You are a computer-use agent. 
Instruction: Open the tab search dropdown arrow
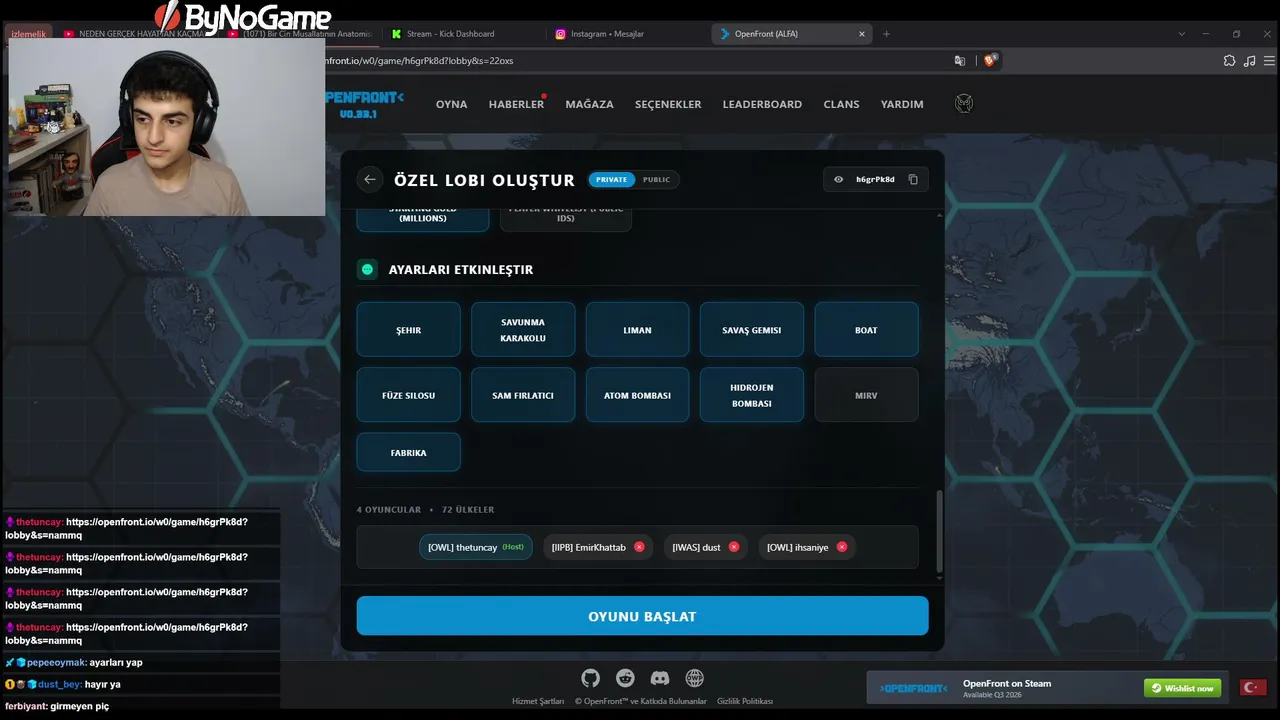(1180, 34)
